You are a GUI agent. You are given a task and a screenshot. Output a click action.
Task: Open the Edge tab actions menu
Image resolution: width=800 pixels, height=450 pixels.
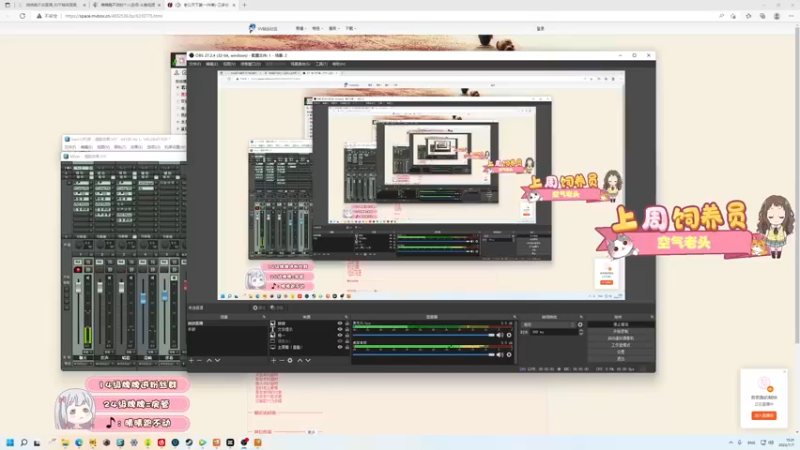pyautogui.click(x=7, y=5)
